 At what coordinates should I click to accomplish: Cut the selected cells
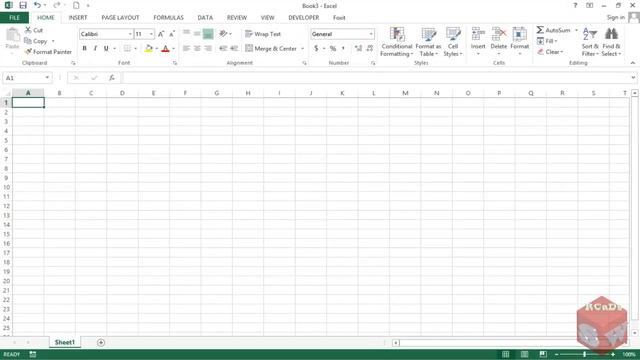34,30
